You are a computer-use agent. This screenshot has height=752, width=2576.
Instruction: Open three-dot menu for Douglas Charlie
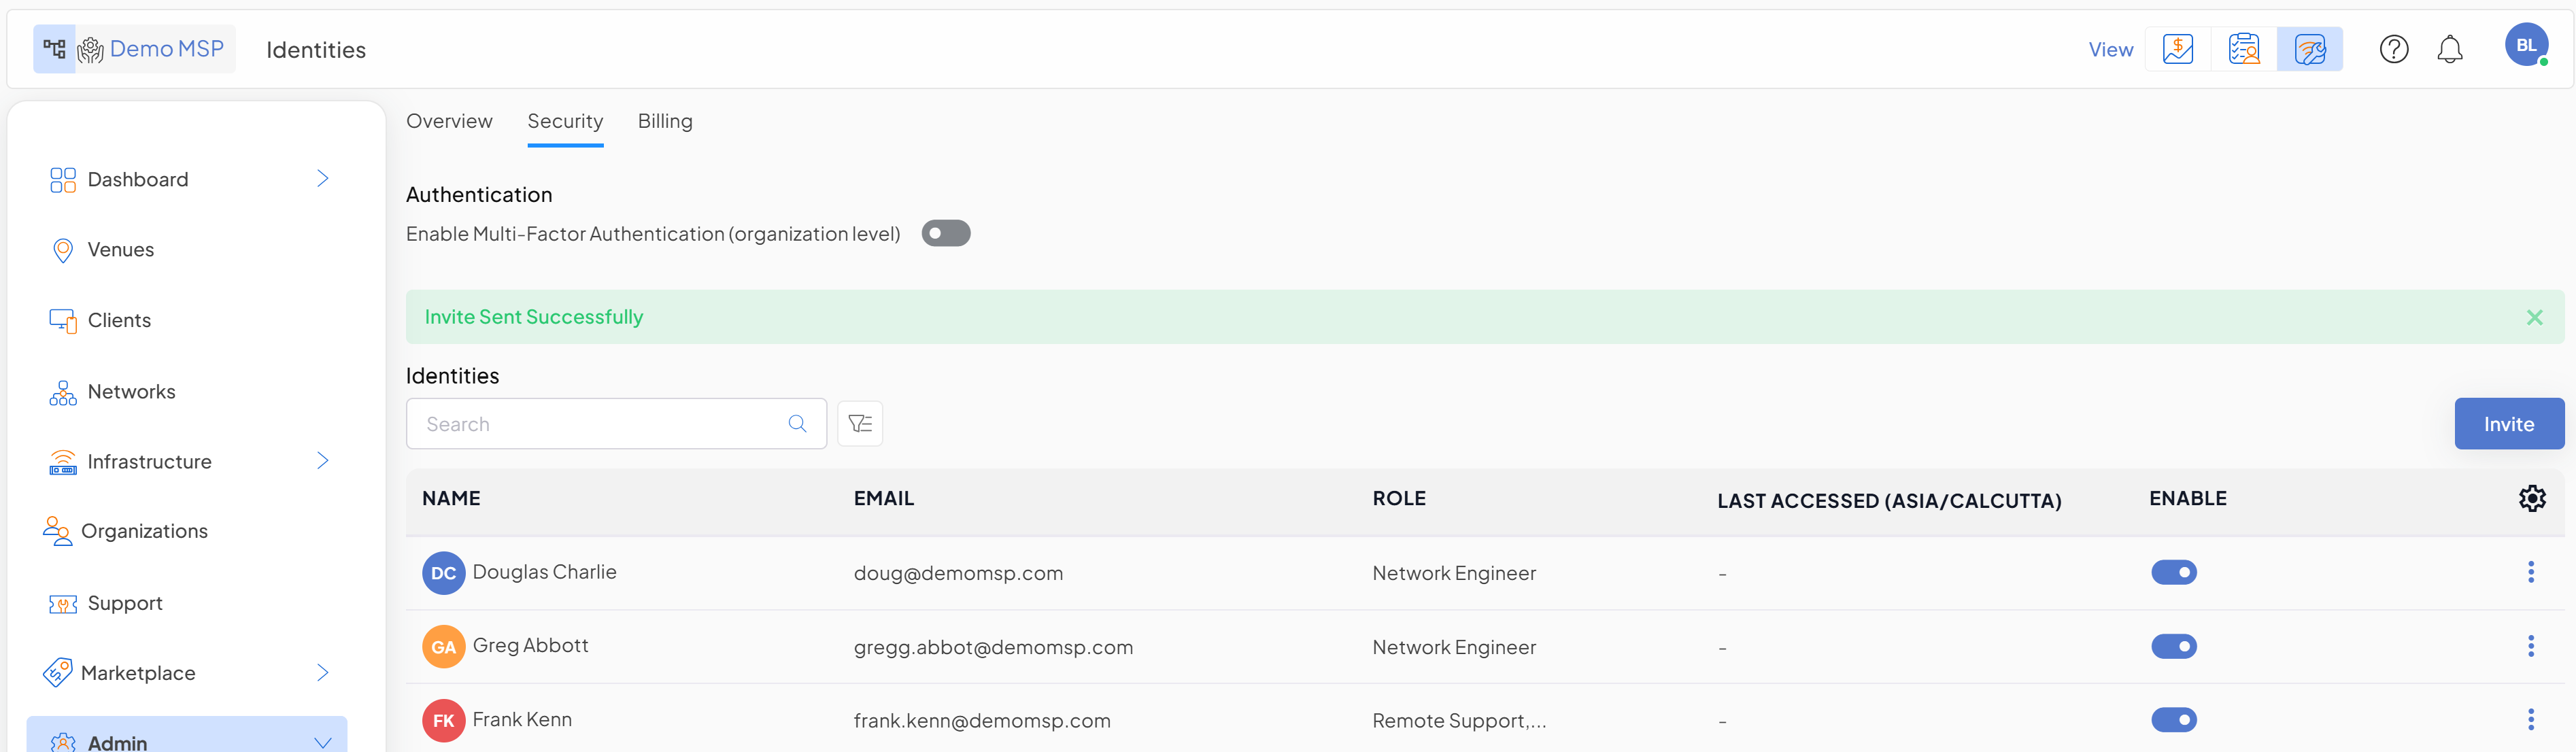[x=2530, y=572]
